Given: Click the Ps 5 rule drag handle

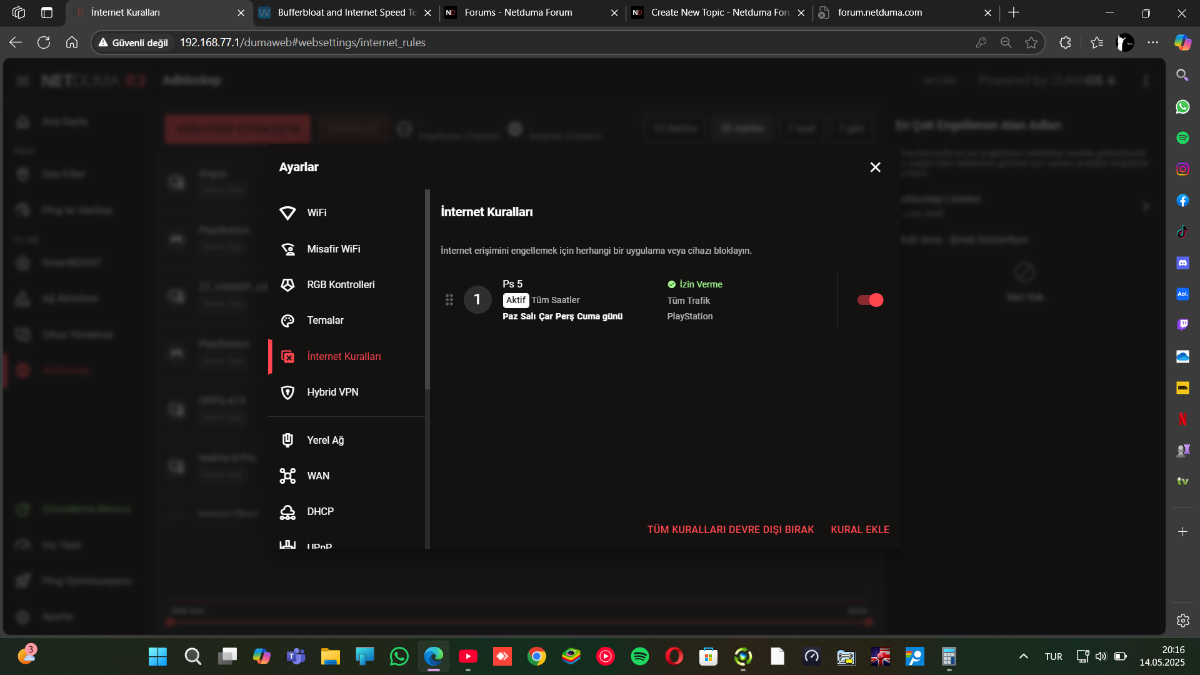Looking at the screenshot, I should coord(449,300).
